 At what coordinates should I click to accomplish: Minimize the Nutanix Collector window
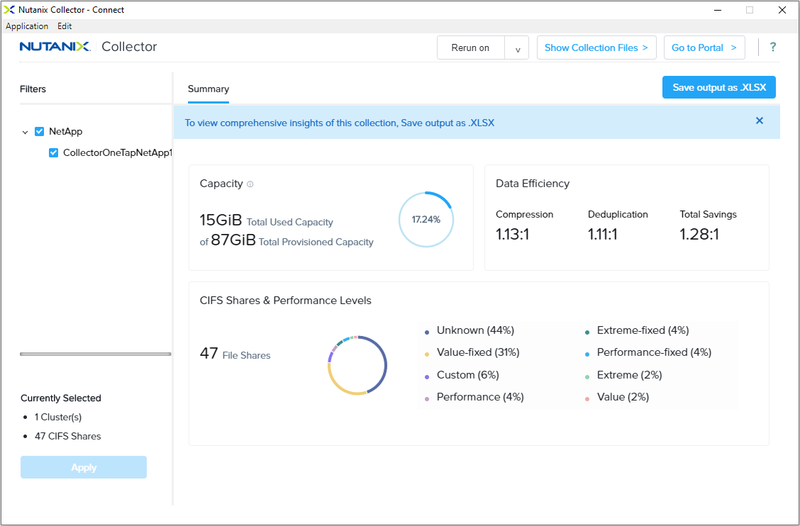[717, 10]
